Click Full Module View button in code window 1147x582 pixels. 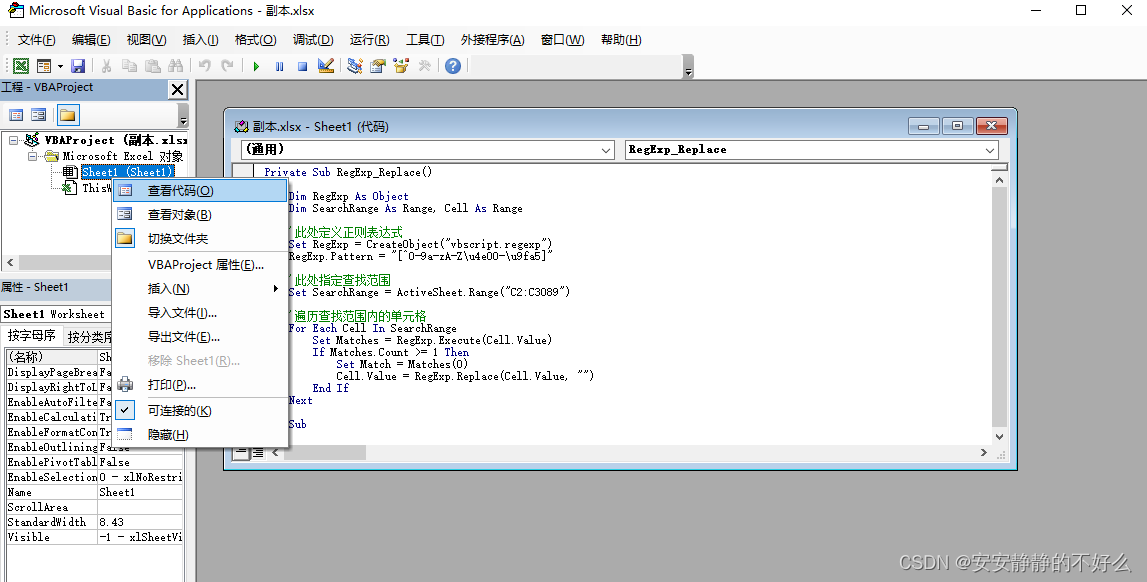(258, 453)
